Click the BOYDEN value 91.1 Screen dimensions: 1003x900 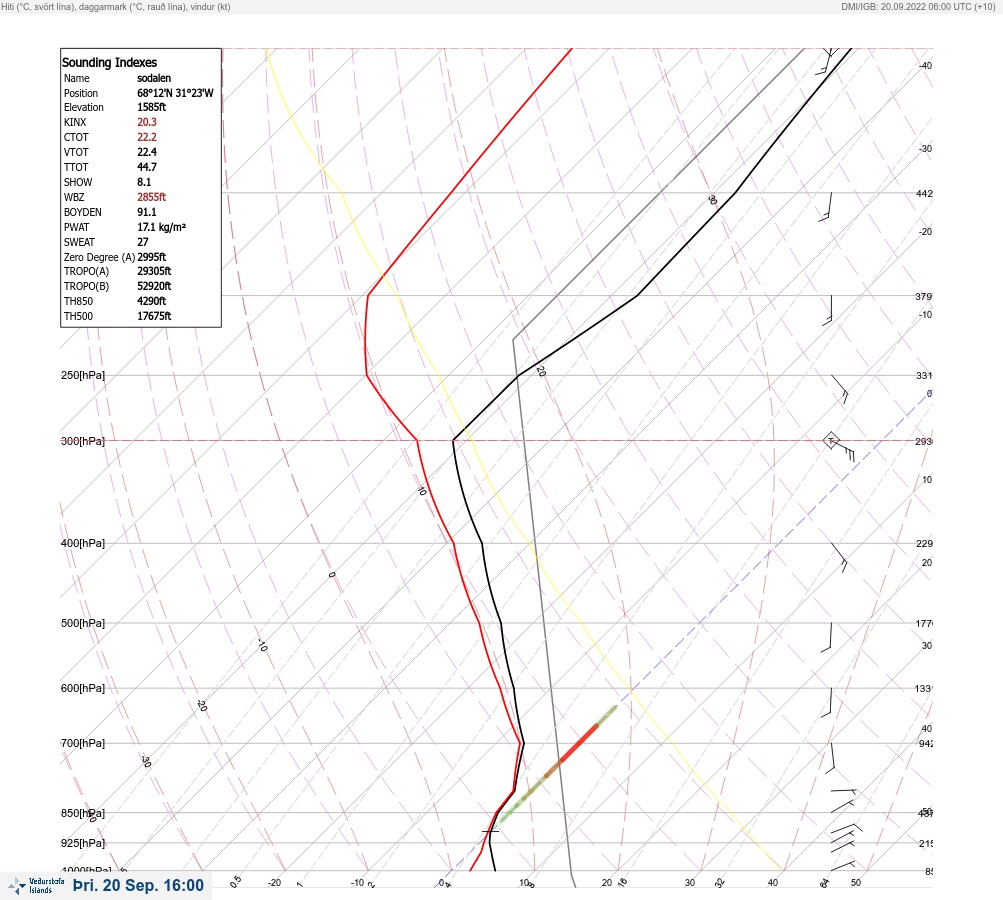coord(146,212)
